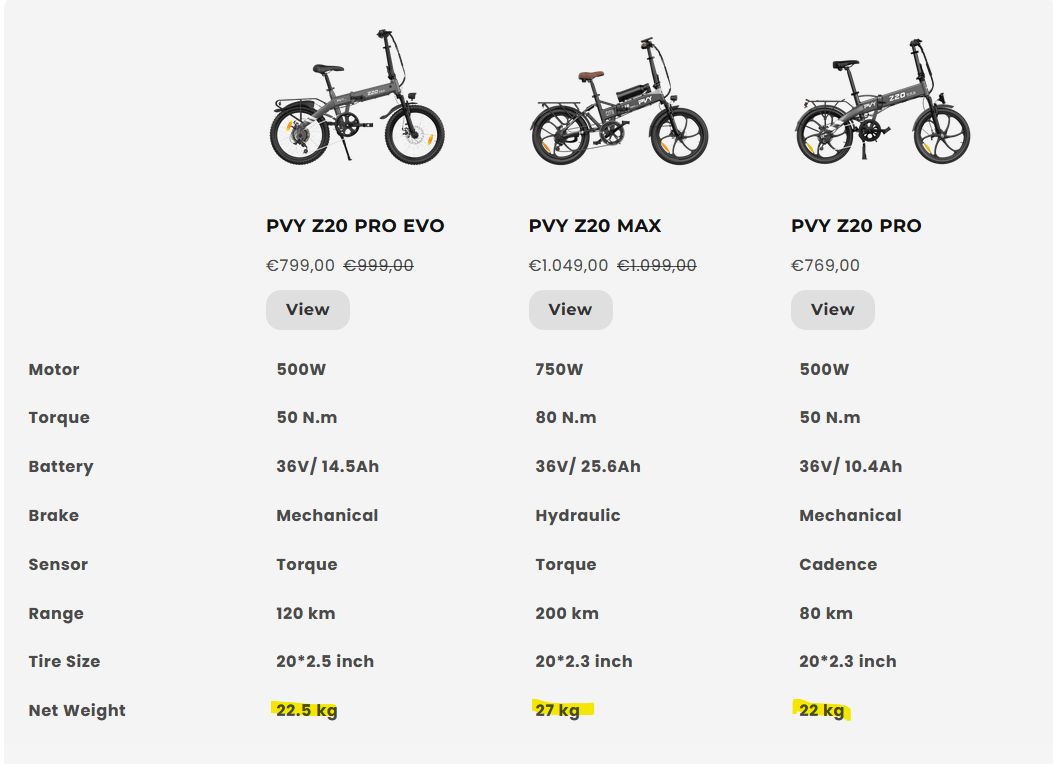1053x764 pixels.
Task: View the PVY Z20 PRO EVO product
Action: (x=308, y=309)
